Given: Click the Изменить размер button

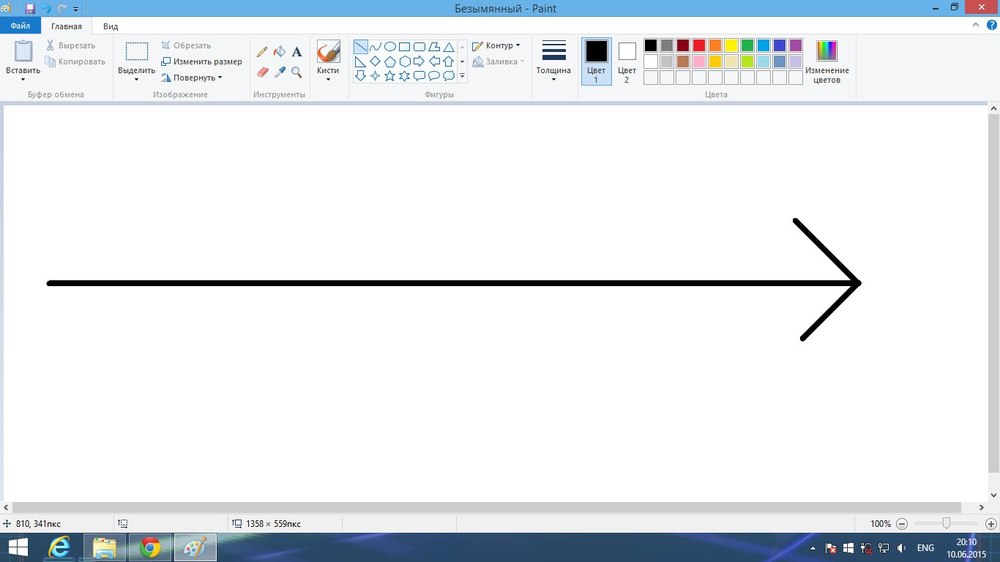Looking at the screenshot, I should point(201,61).
